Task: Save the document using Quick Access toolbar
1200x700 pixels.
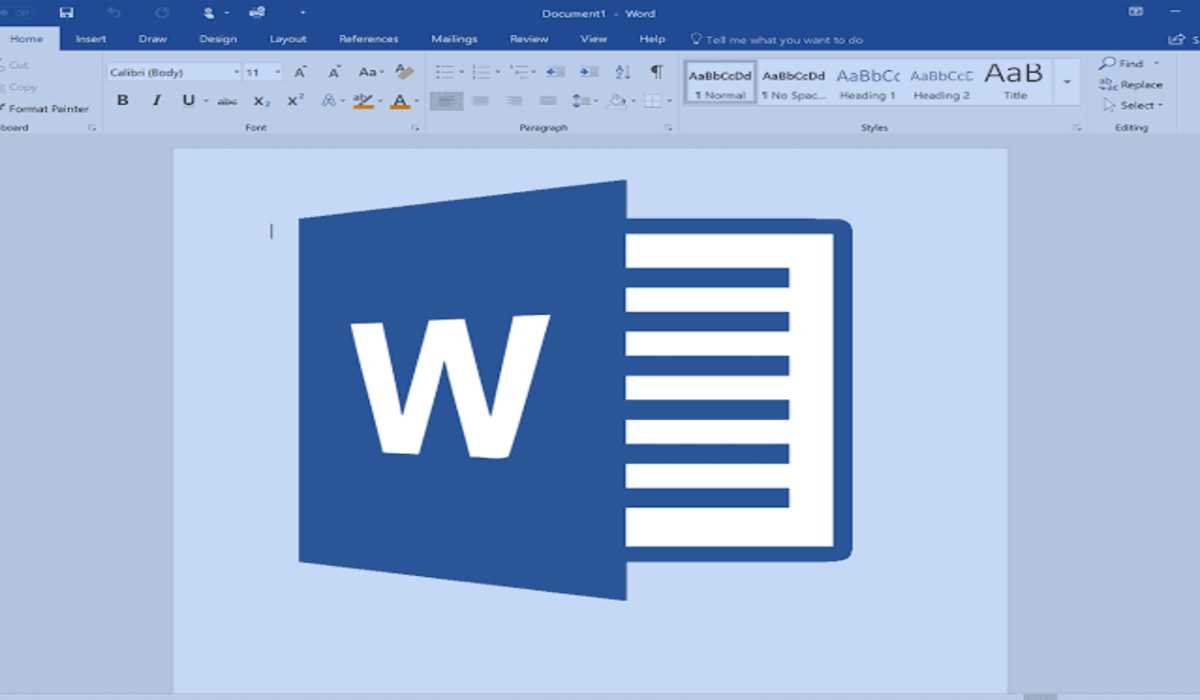Action: [66, 13]
